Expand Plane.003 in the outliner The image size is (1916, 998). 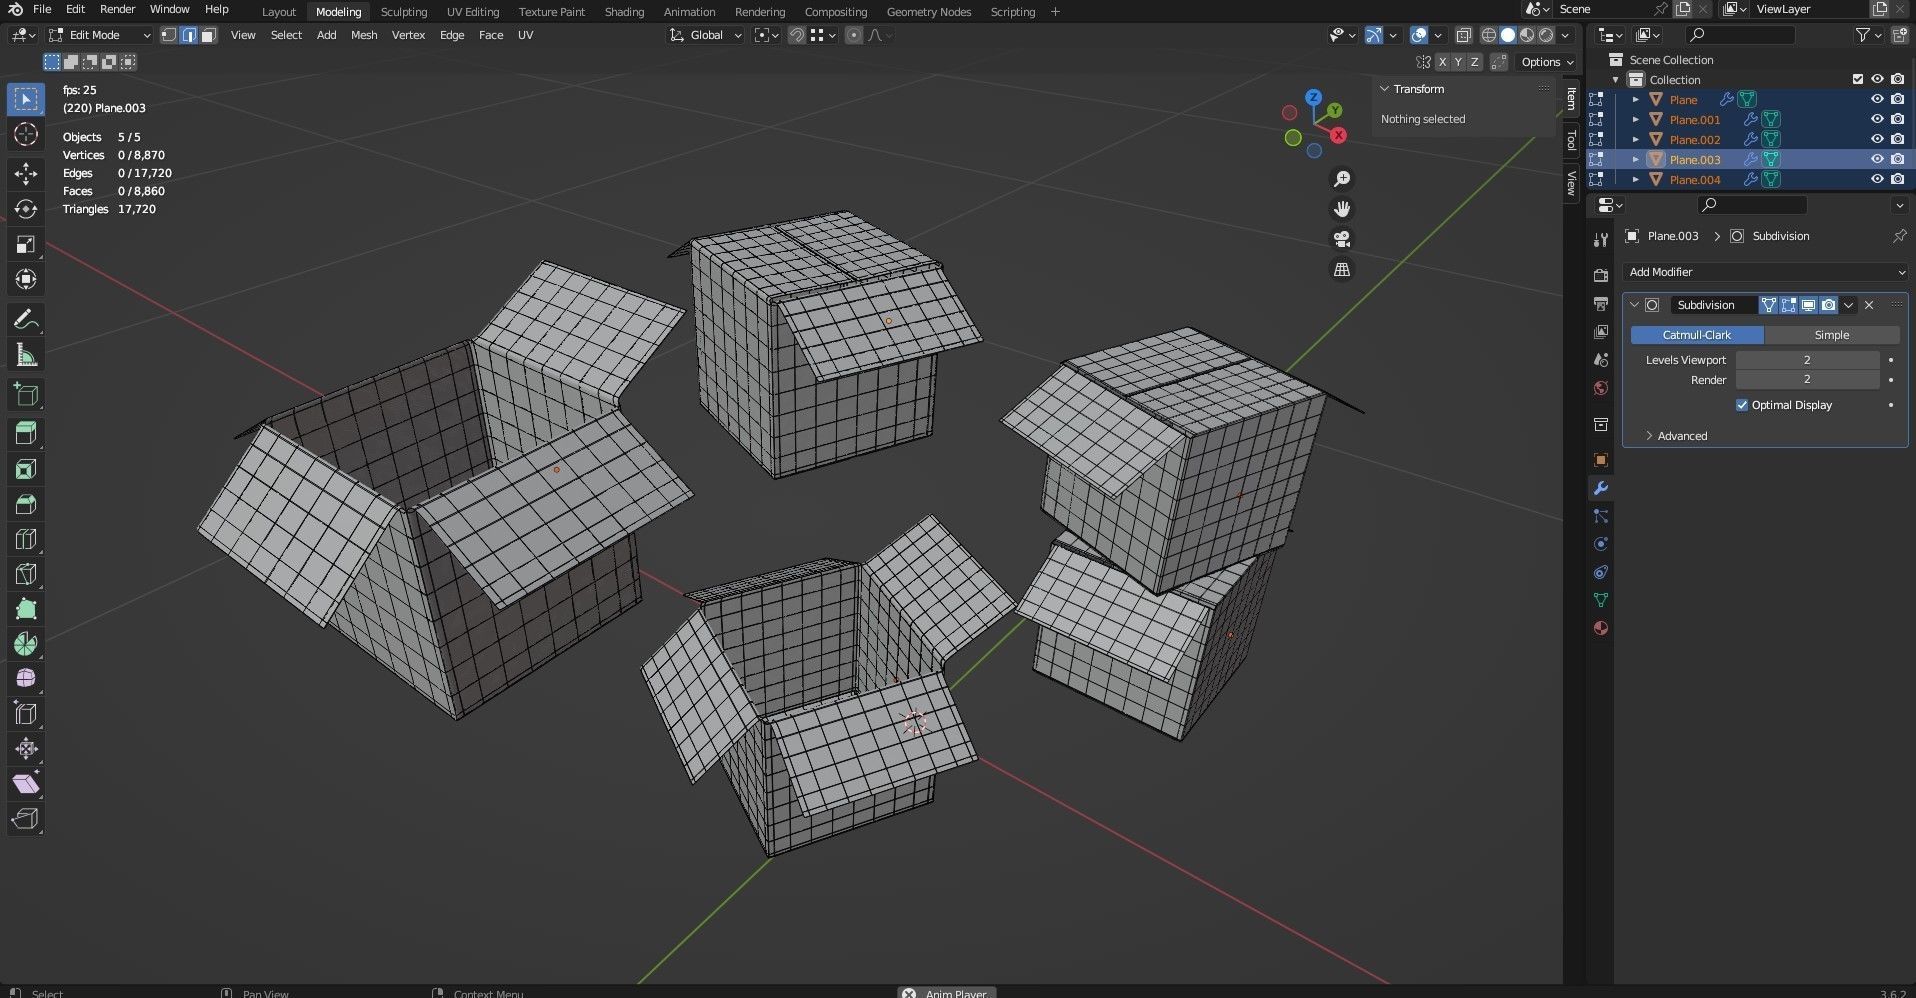(x=1635, y=159)
